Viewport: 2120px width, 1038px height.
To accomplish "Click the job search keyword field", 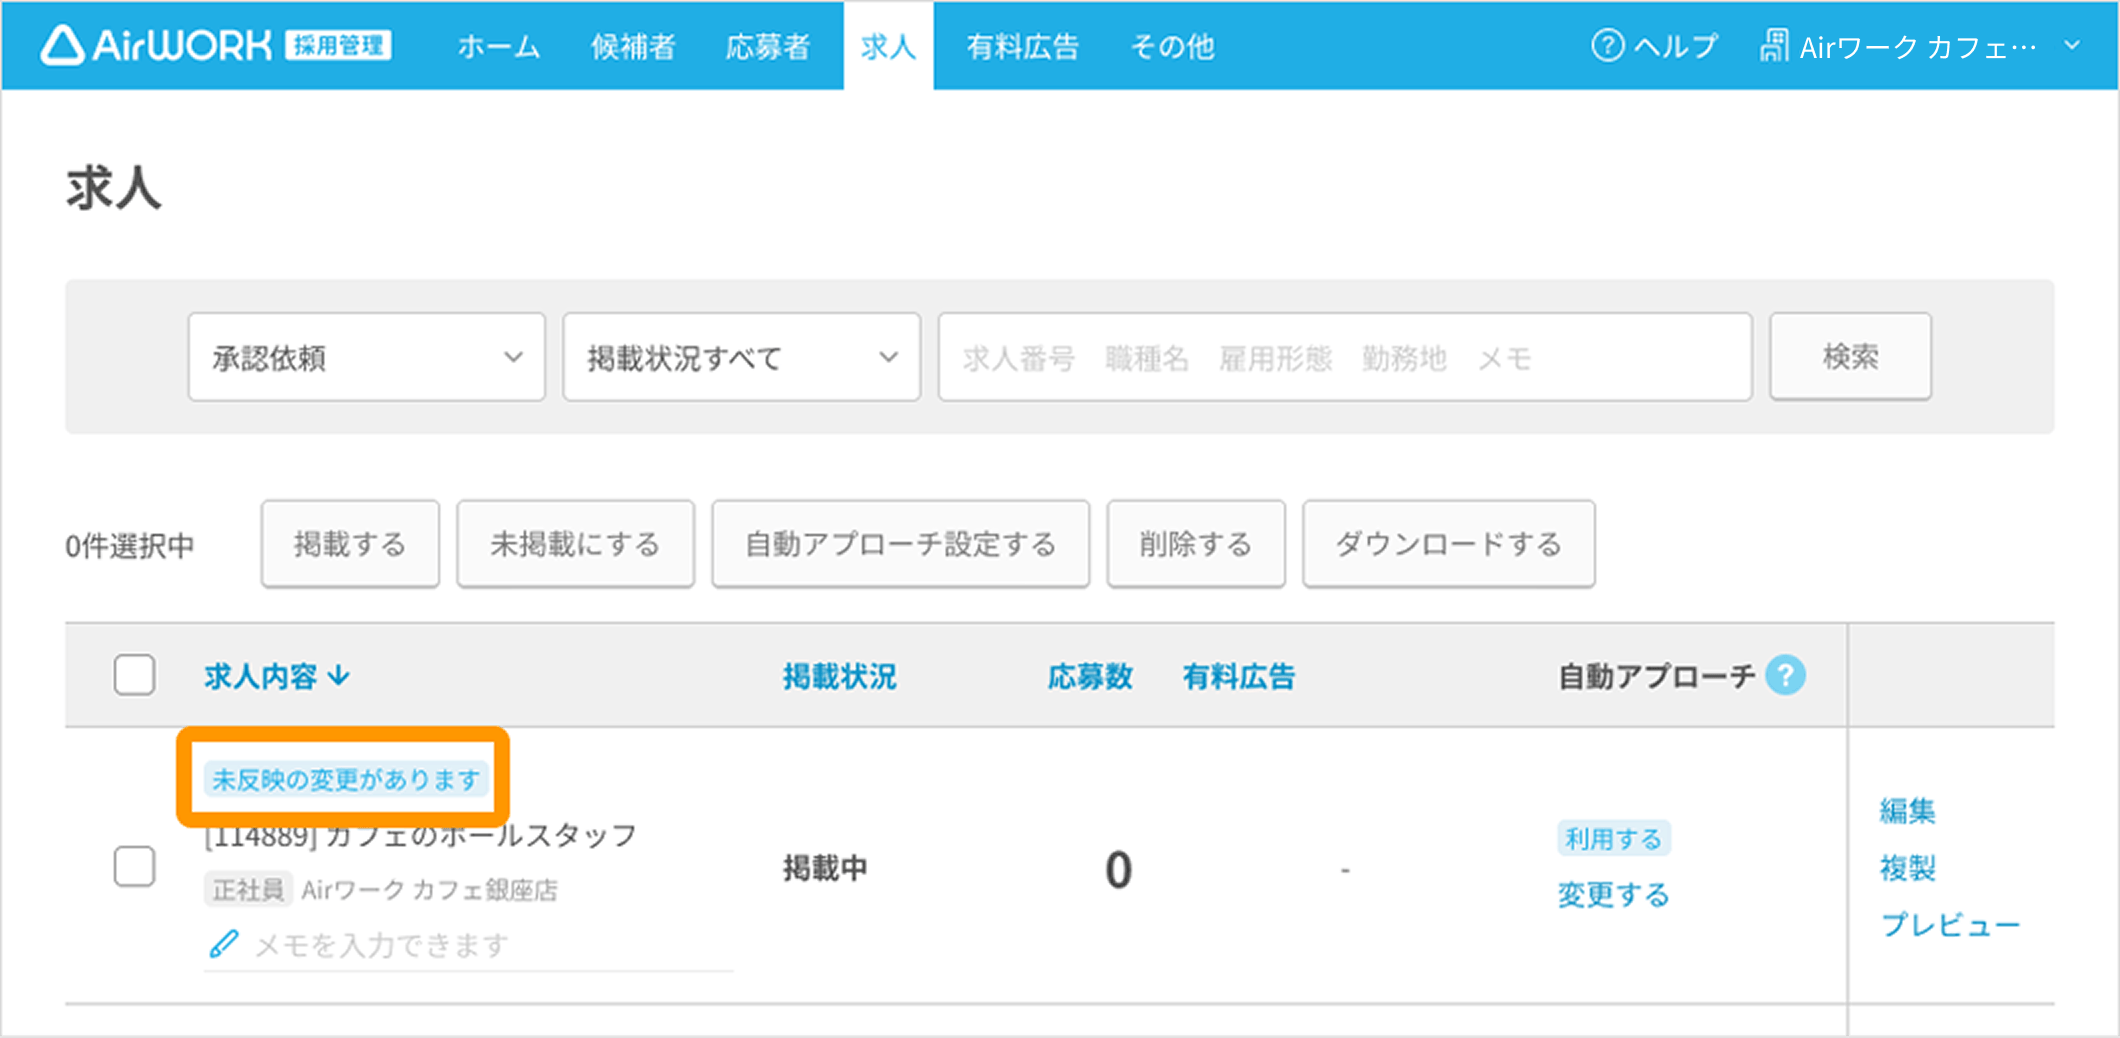I will point(1345,357).
